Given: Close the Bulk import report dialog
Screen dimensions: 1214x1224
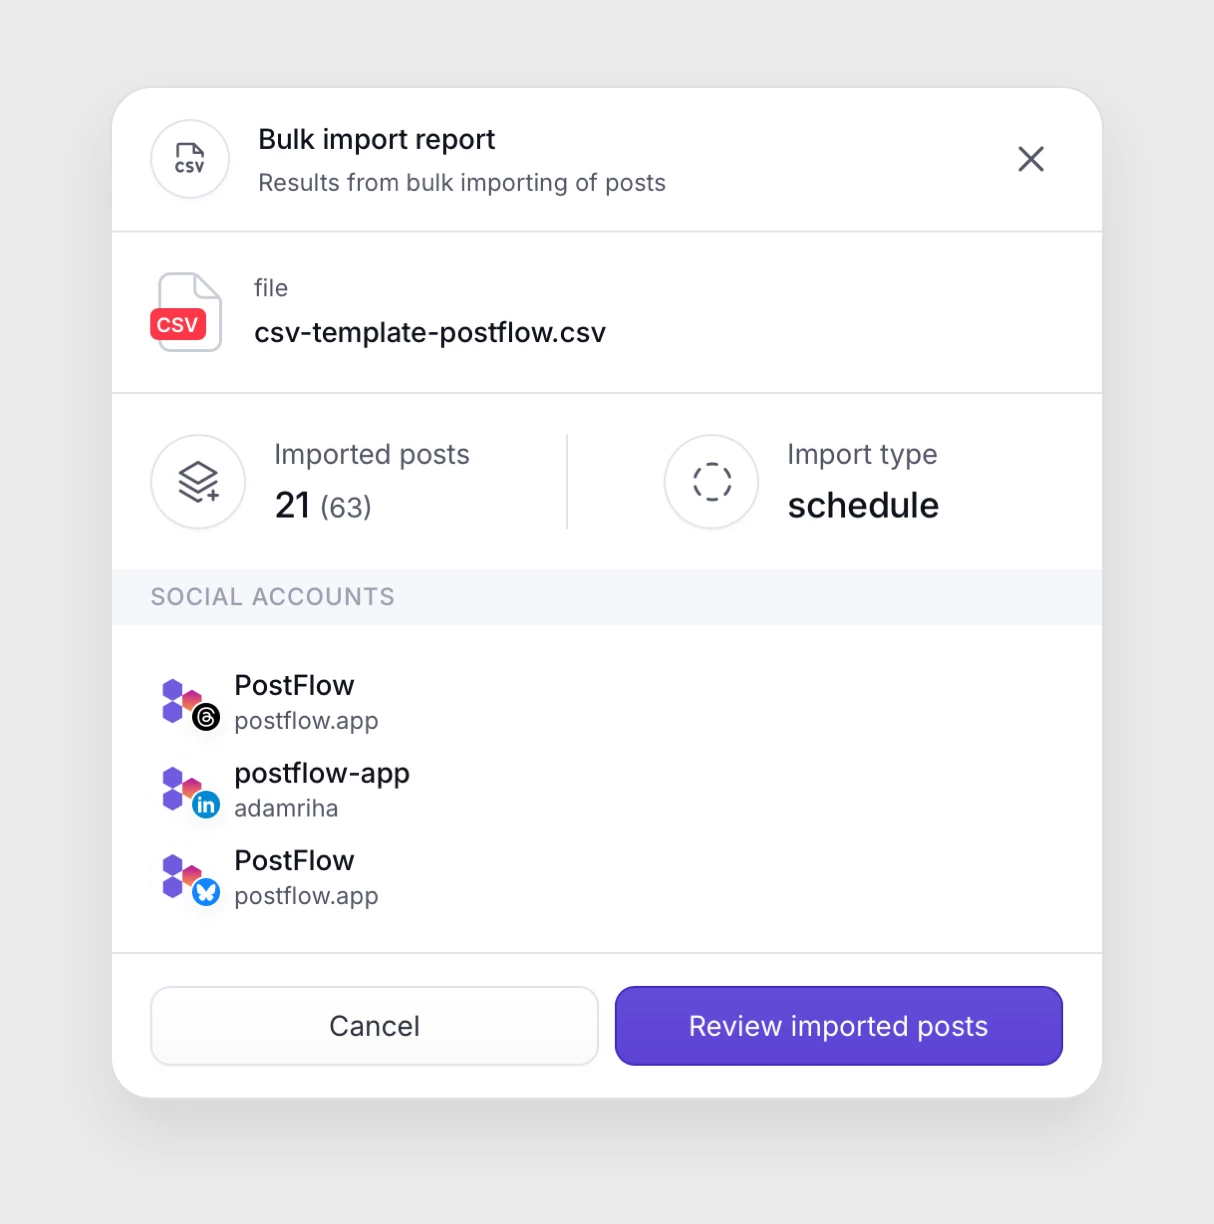Looking at the screenshot, I should point(1030,159).
